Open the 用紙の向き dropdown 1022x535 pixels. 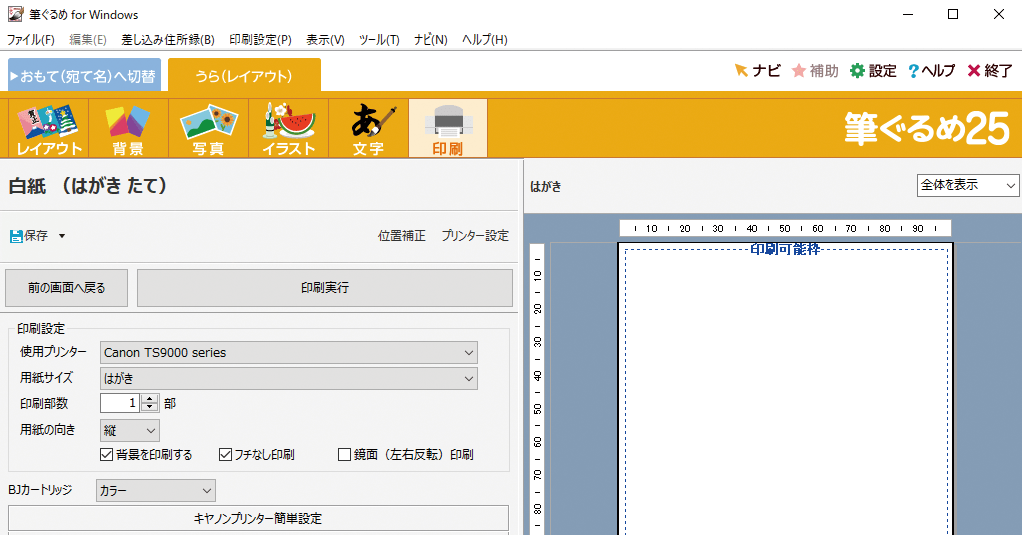[x=130, y=430]
